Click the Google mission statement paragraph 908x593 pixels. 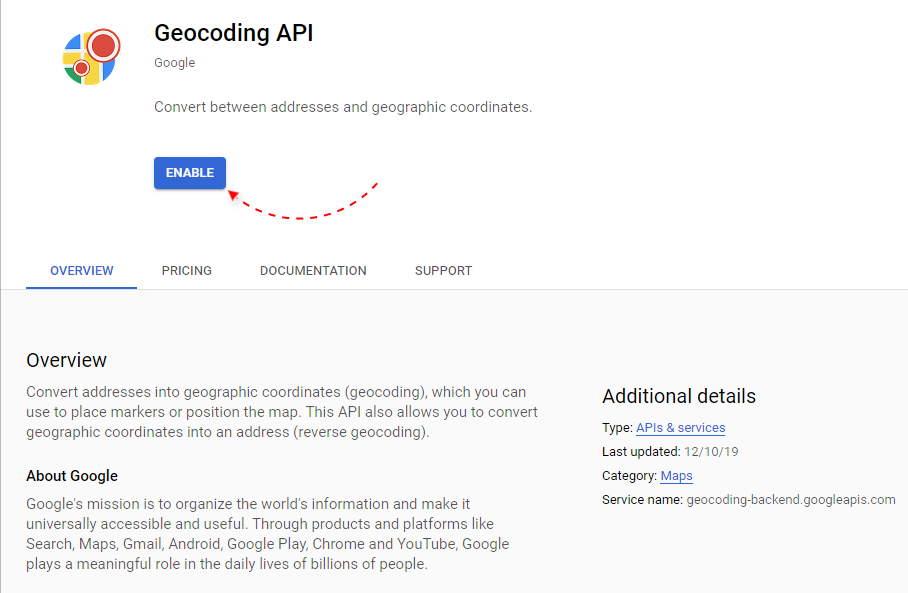click(268, 534)
